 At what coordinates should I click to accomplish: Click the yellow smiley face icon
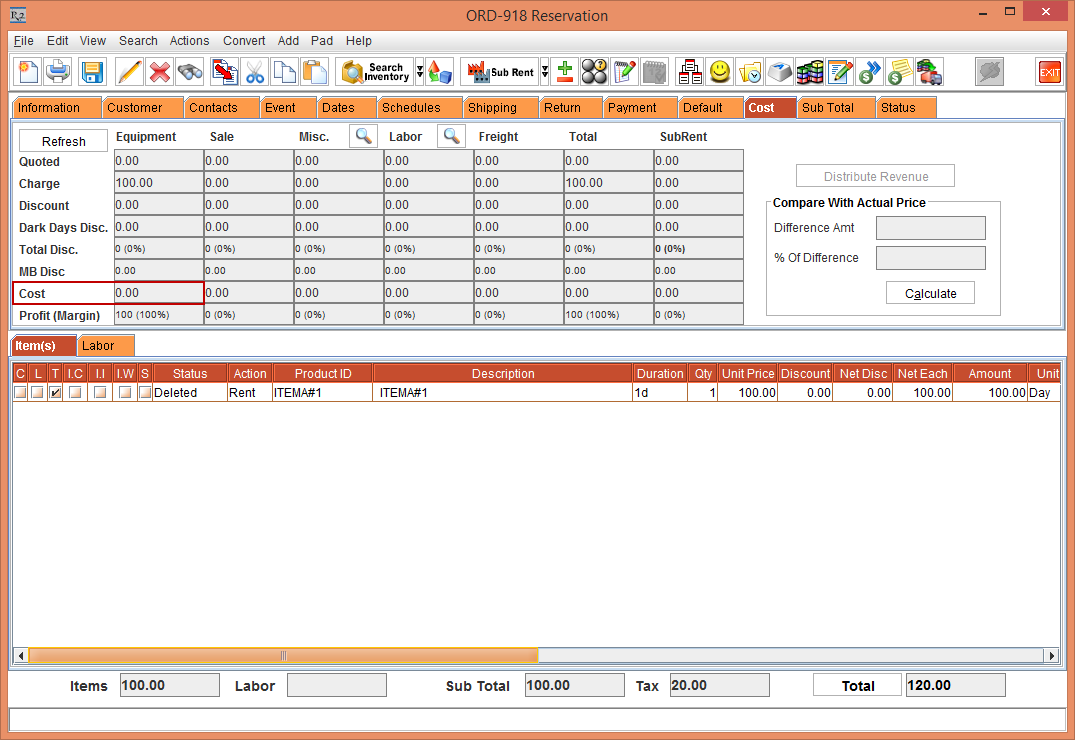719,72
